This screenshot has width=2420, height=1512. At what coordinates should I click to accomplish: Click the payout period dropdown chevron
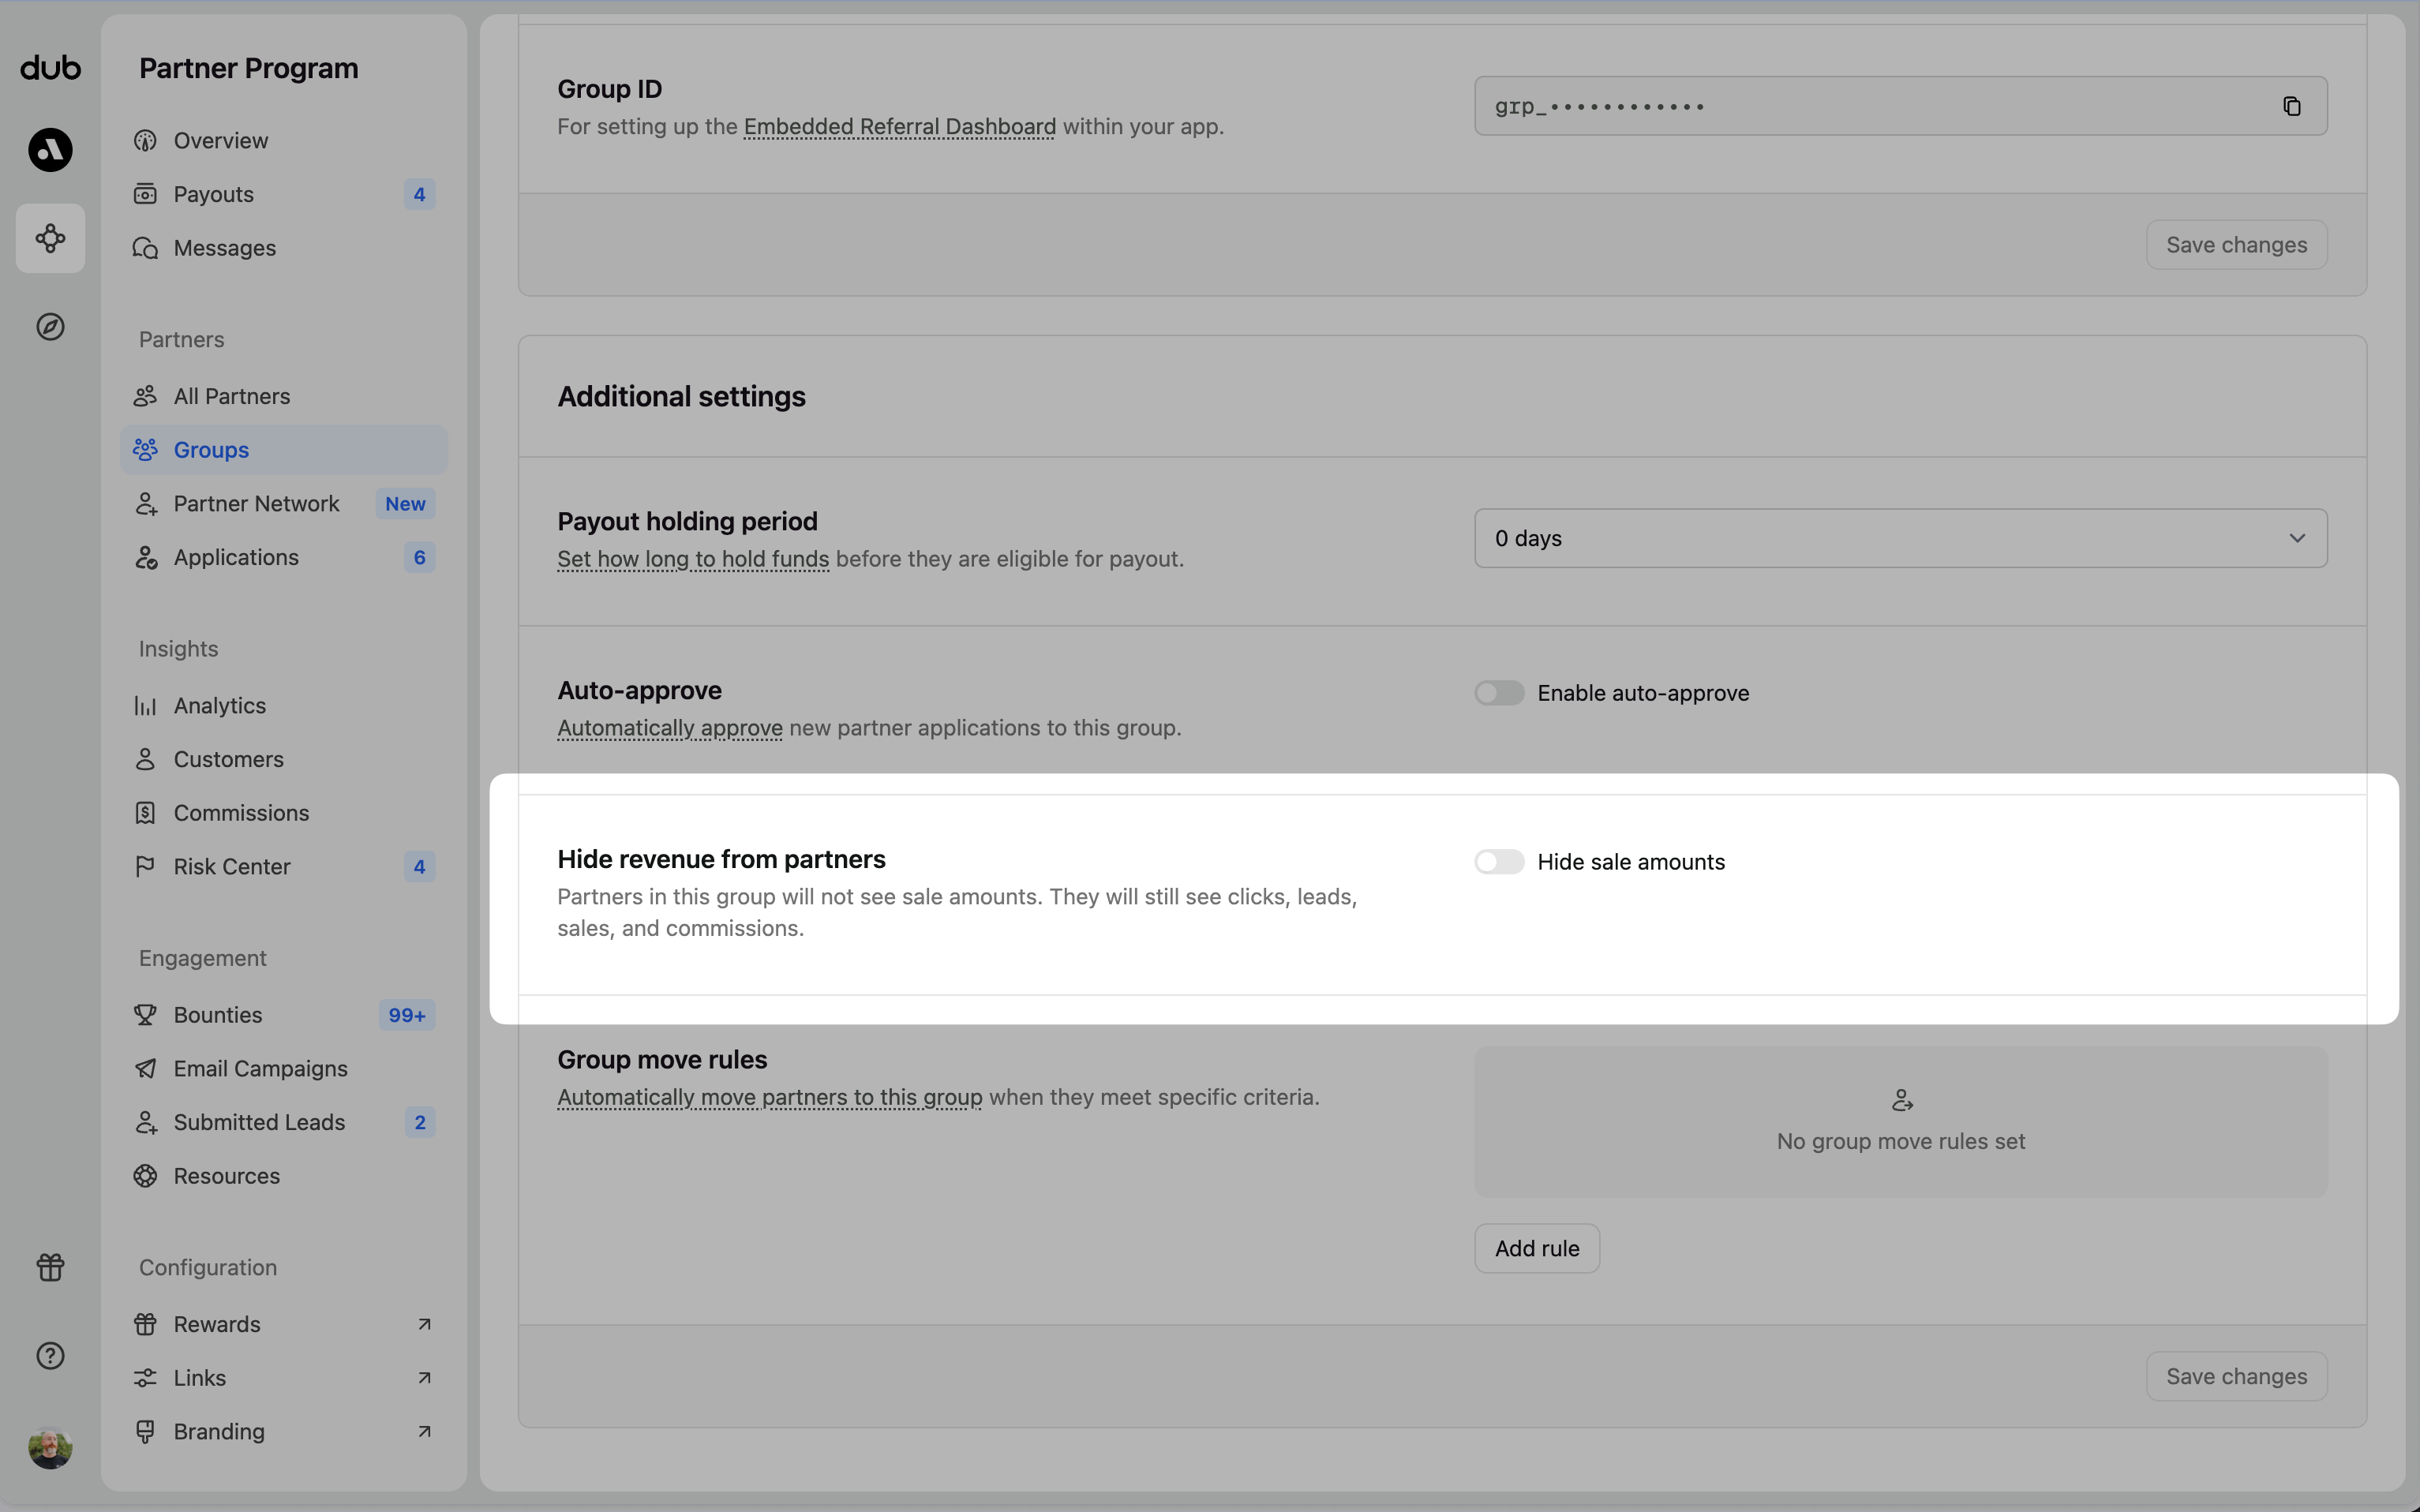coord(2297,538)
